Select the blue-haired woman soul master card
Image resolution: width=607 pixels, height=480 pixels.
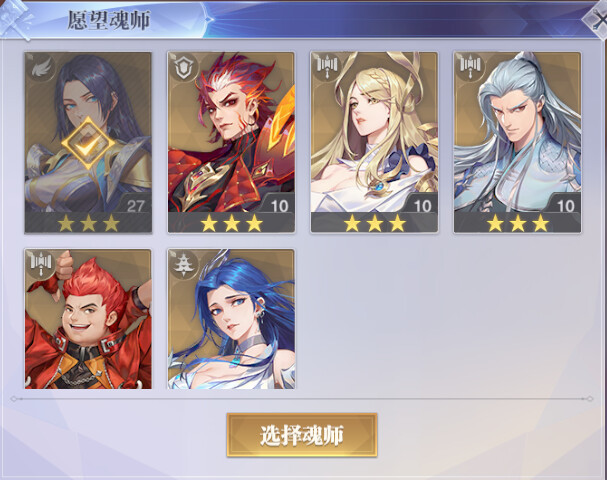(x=231, y=319)
